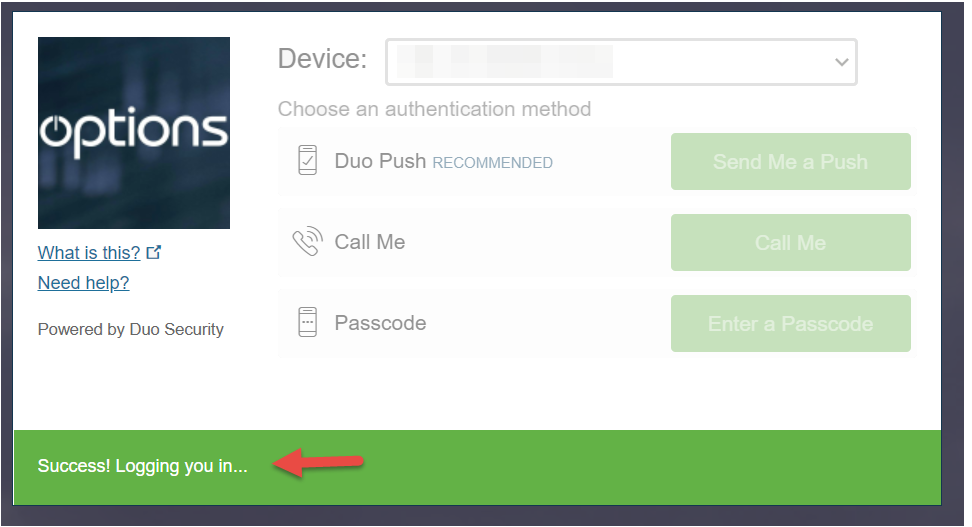The width and height of the screenshot is (972, 527).
Task: Select the Passcode method label
Action: 381,323
